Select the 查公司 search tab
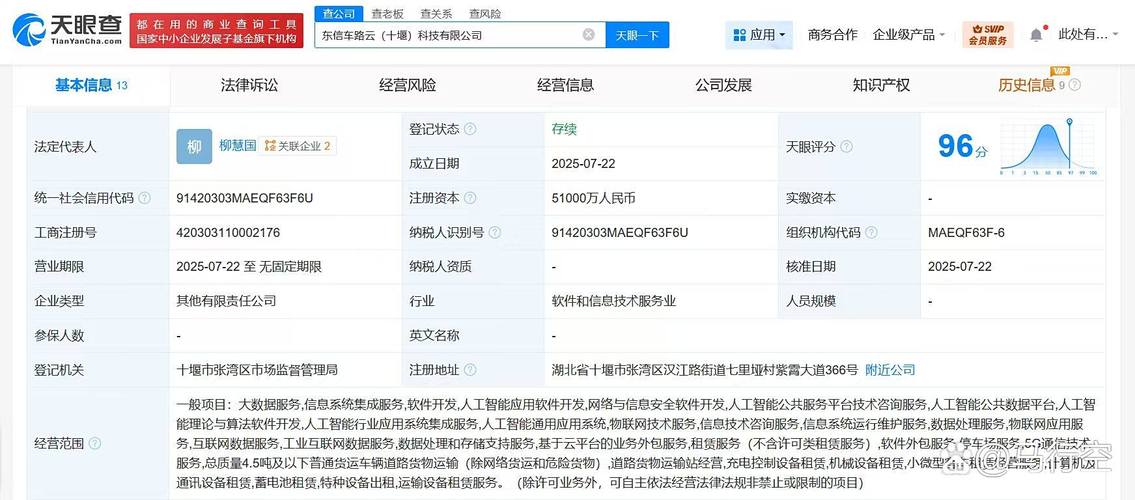The image size is (1135, 500). tap(338, 14)
